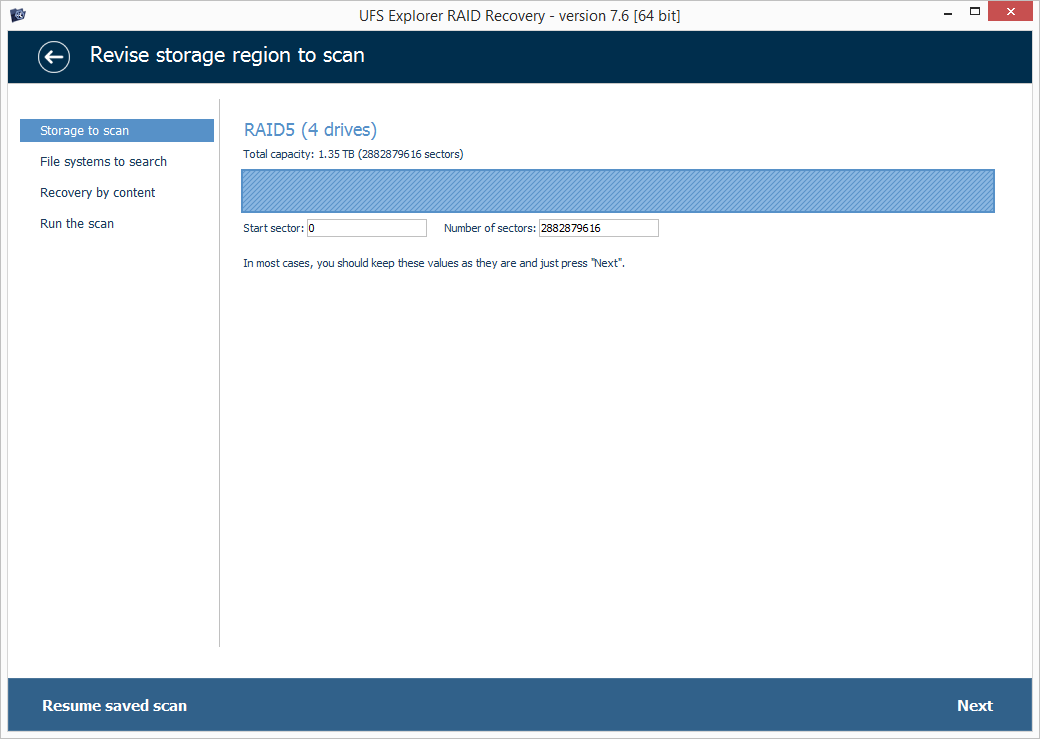This screenshot has width=1040, height=739.
Task: Switch to the Run the scan step
Action: [77, 224]
